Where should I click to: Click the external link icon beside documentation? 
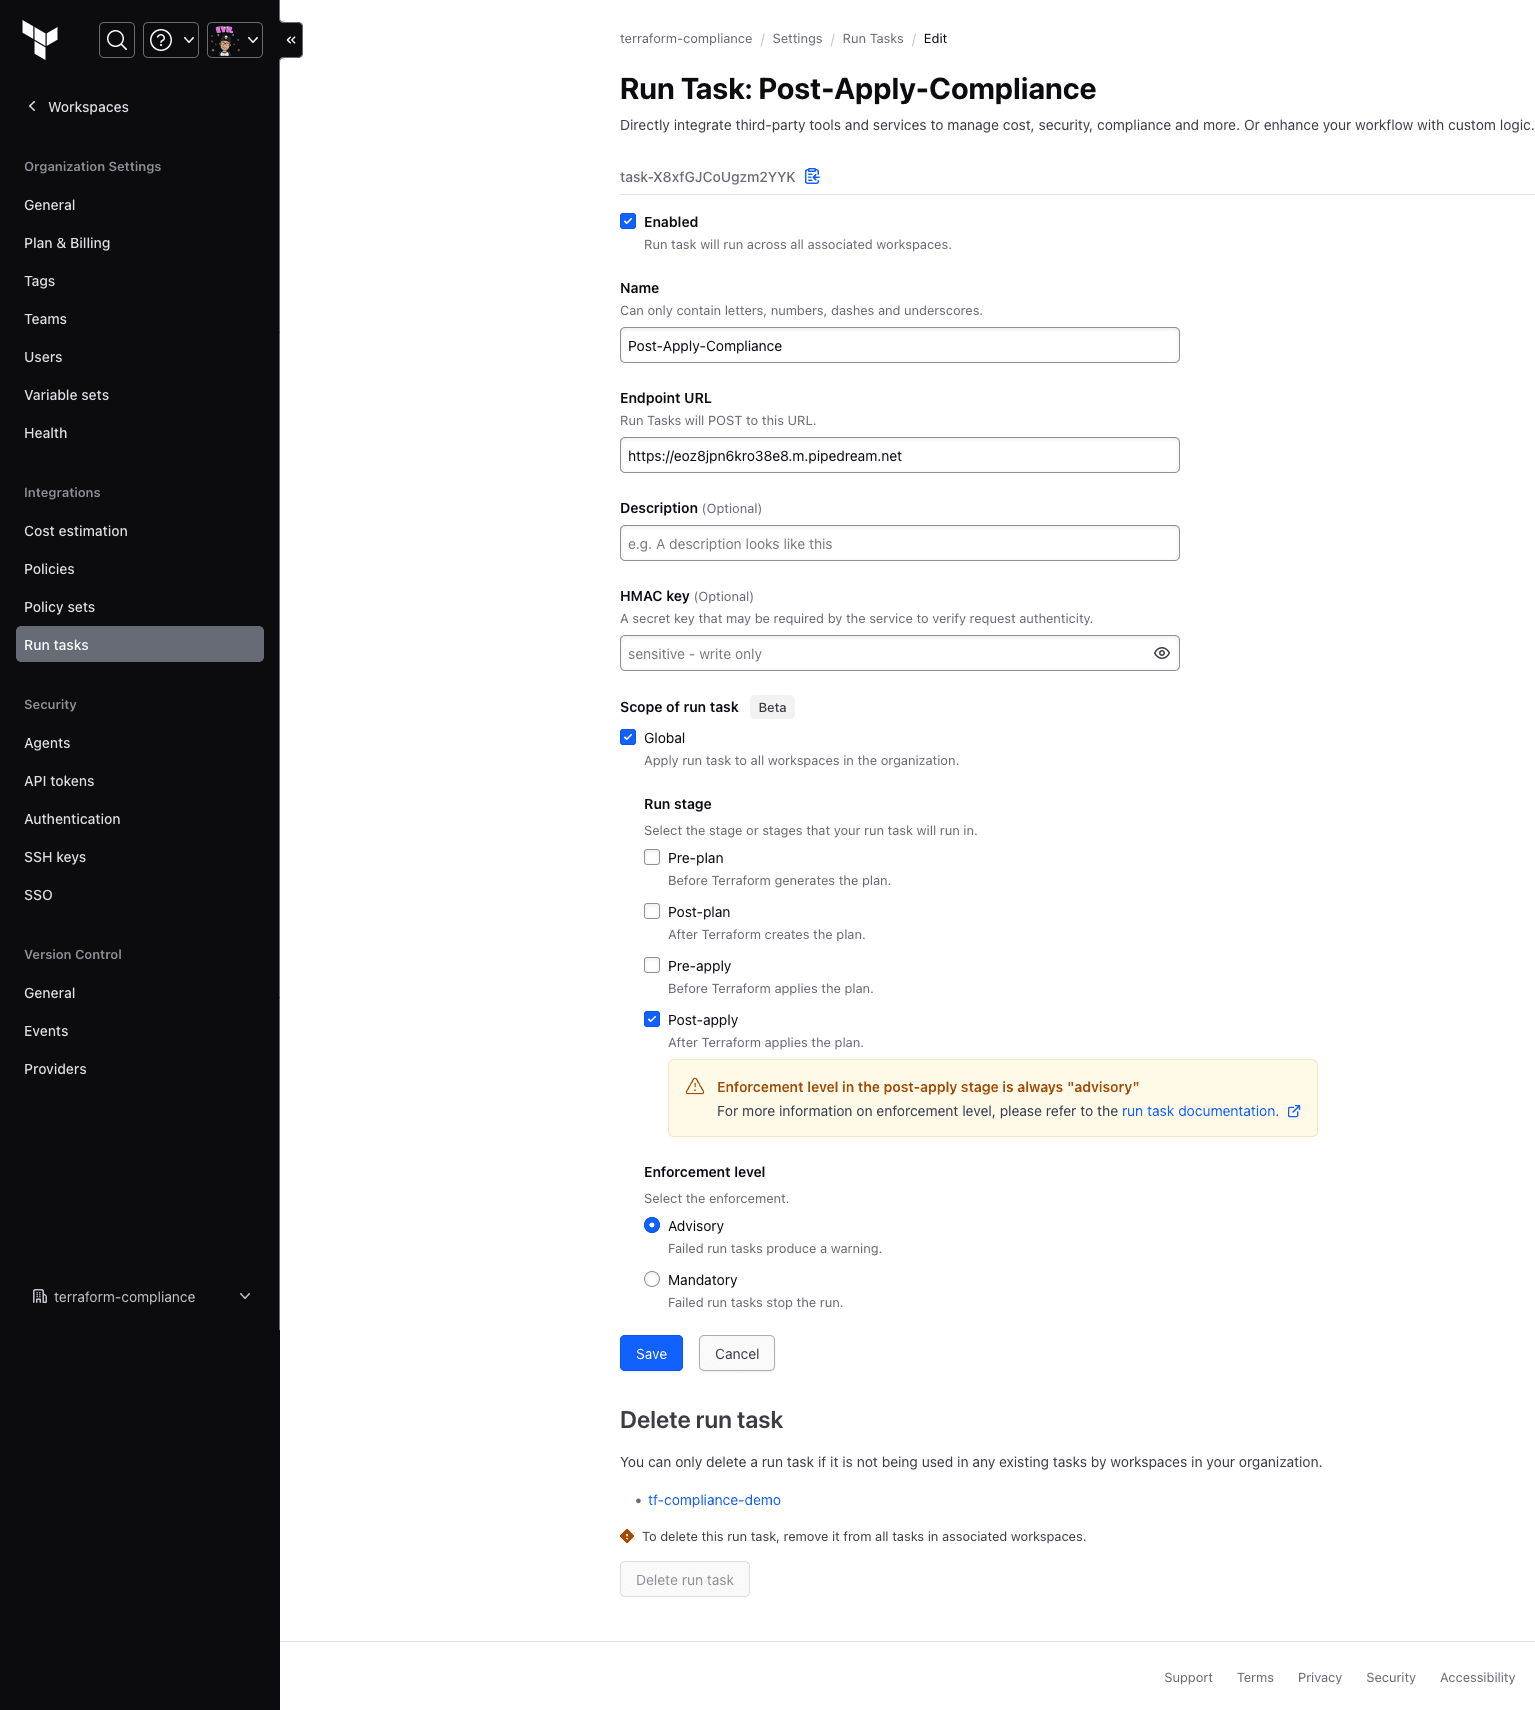pyautogui.click(x=1294, y=1111)
